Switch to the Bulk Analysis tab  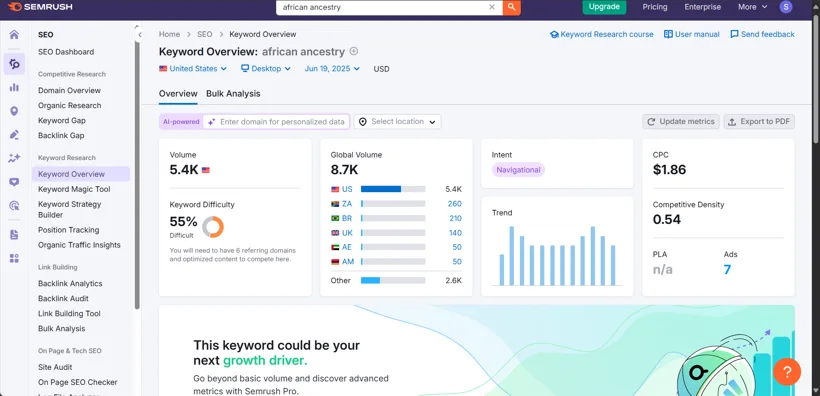click(x=233, y=94)
